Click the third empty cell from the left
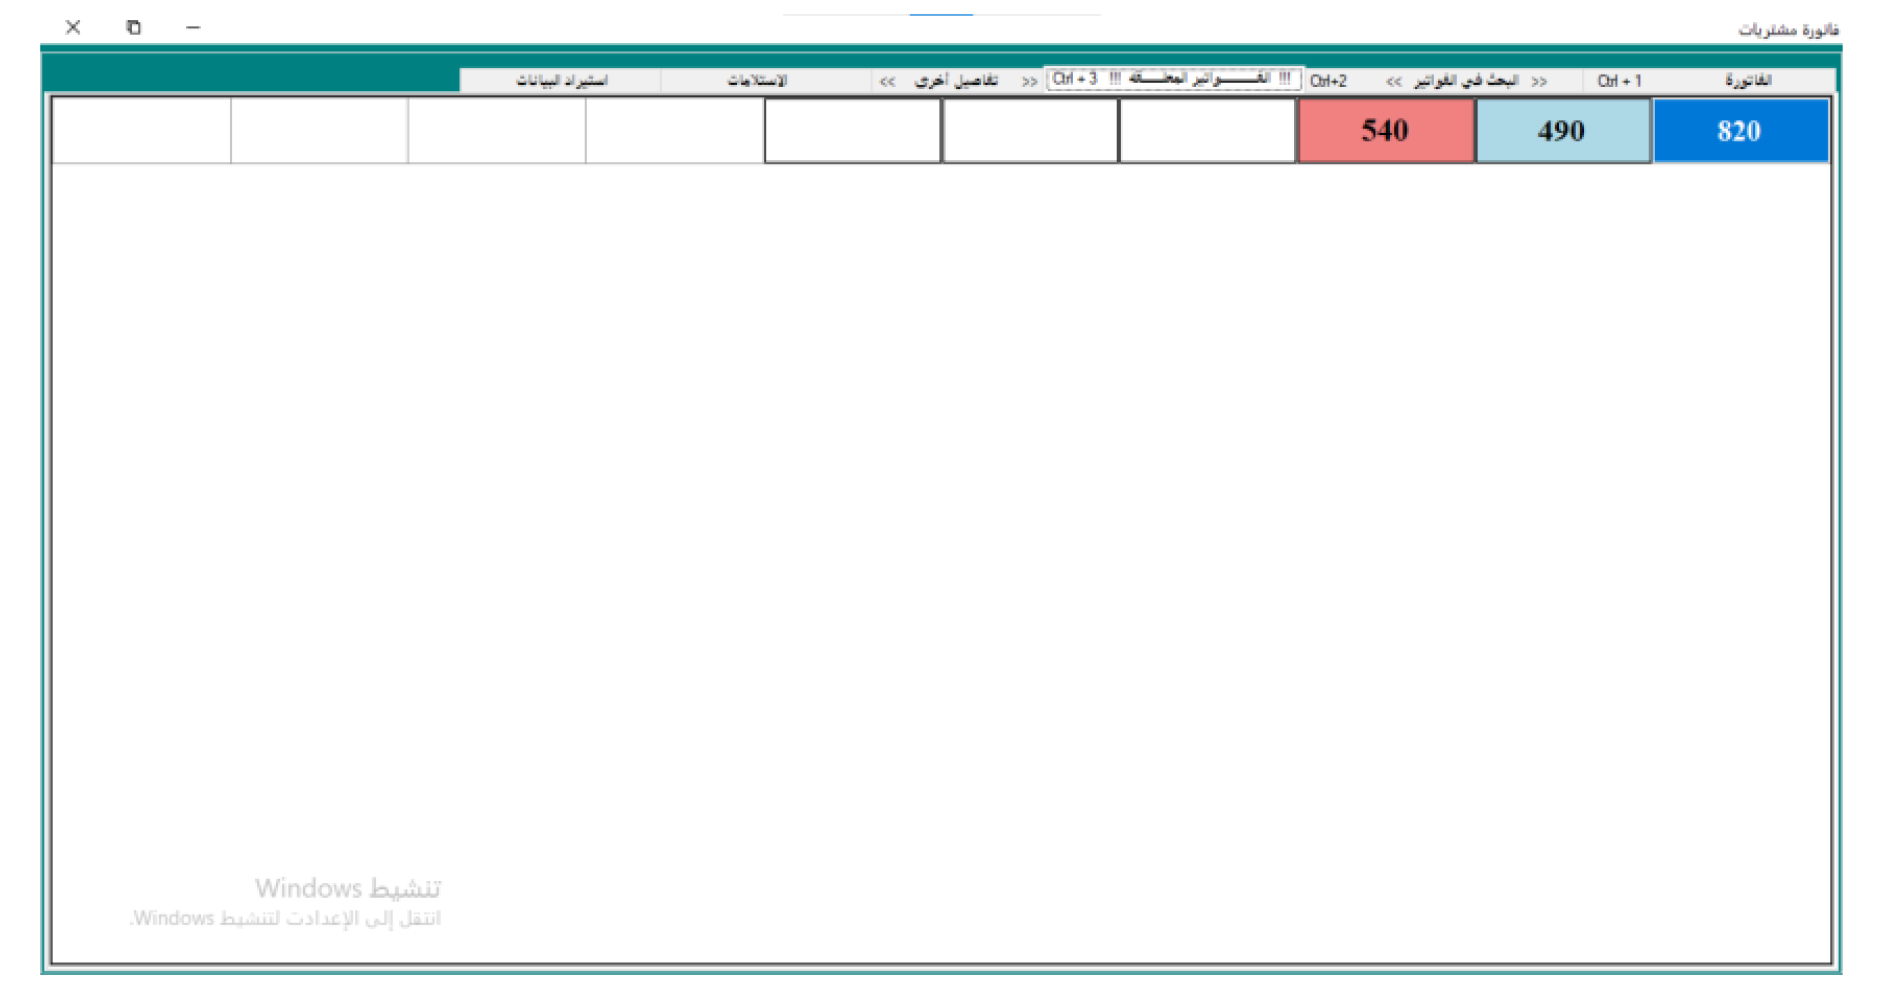The height and width of the screenshot is (1002, 1904). [x=497, y=130]
